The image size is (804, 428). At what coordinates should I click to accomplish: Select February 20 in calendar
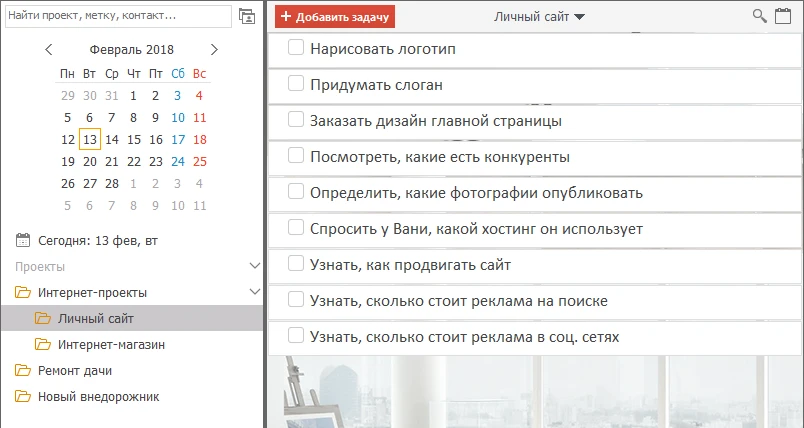90,161
